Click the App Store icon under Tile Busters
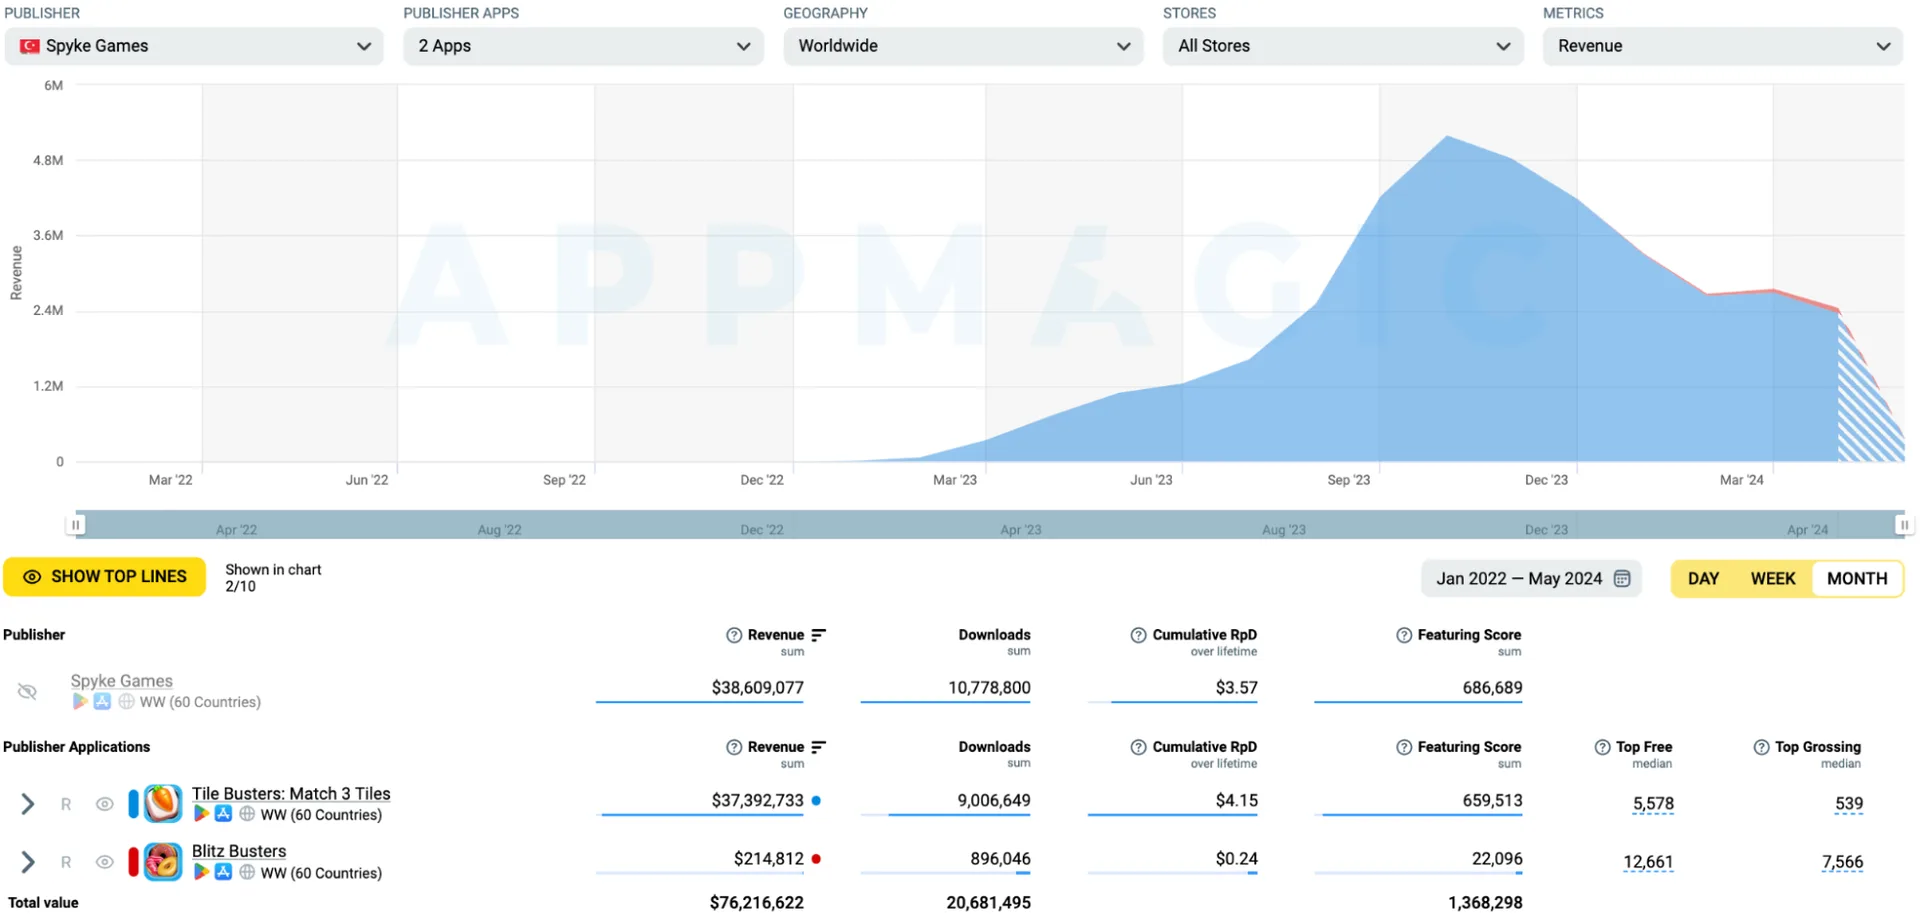1920x923 pixels. (x=223, y=814)
